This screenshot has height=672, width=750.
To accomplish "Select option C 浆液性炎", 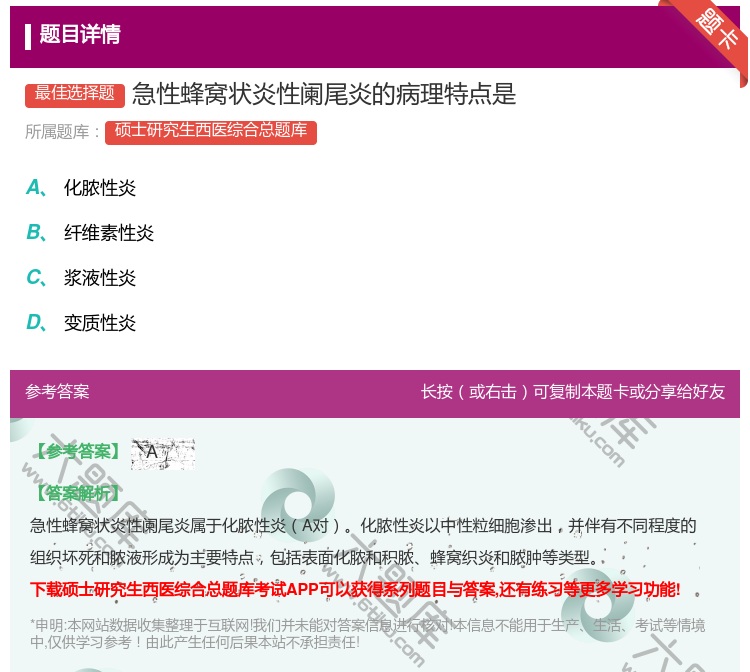I will (x=81, y=278).
